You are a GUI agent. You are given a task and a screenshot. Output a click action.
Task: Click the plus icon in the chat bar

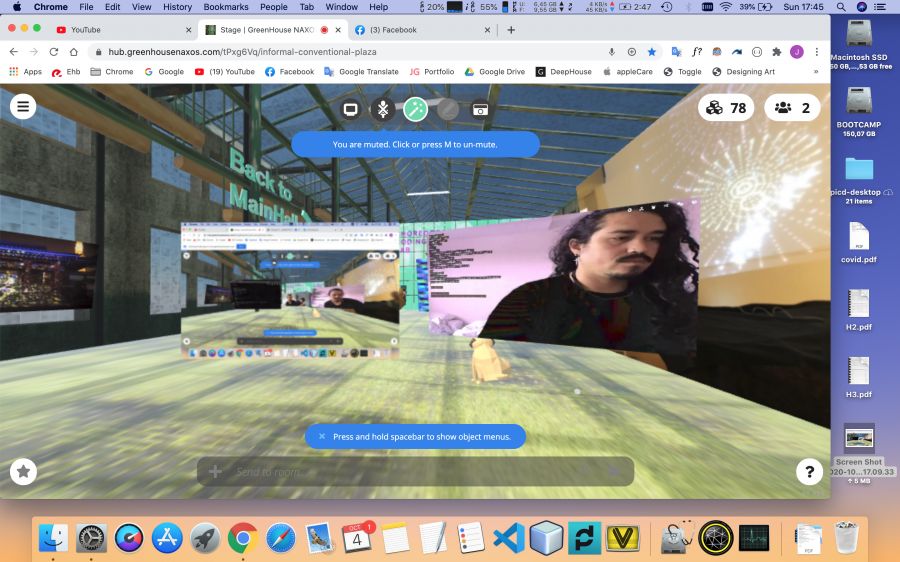(x=215, y=472)
